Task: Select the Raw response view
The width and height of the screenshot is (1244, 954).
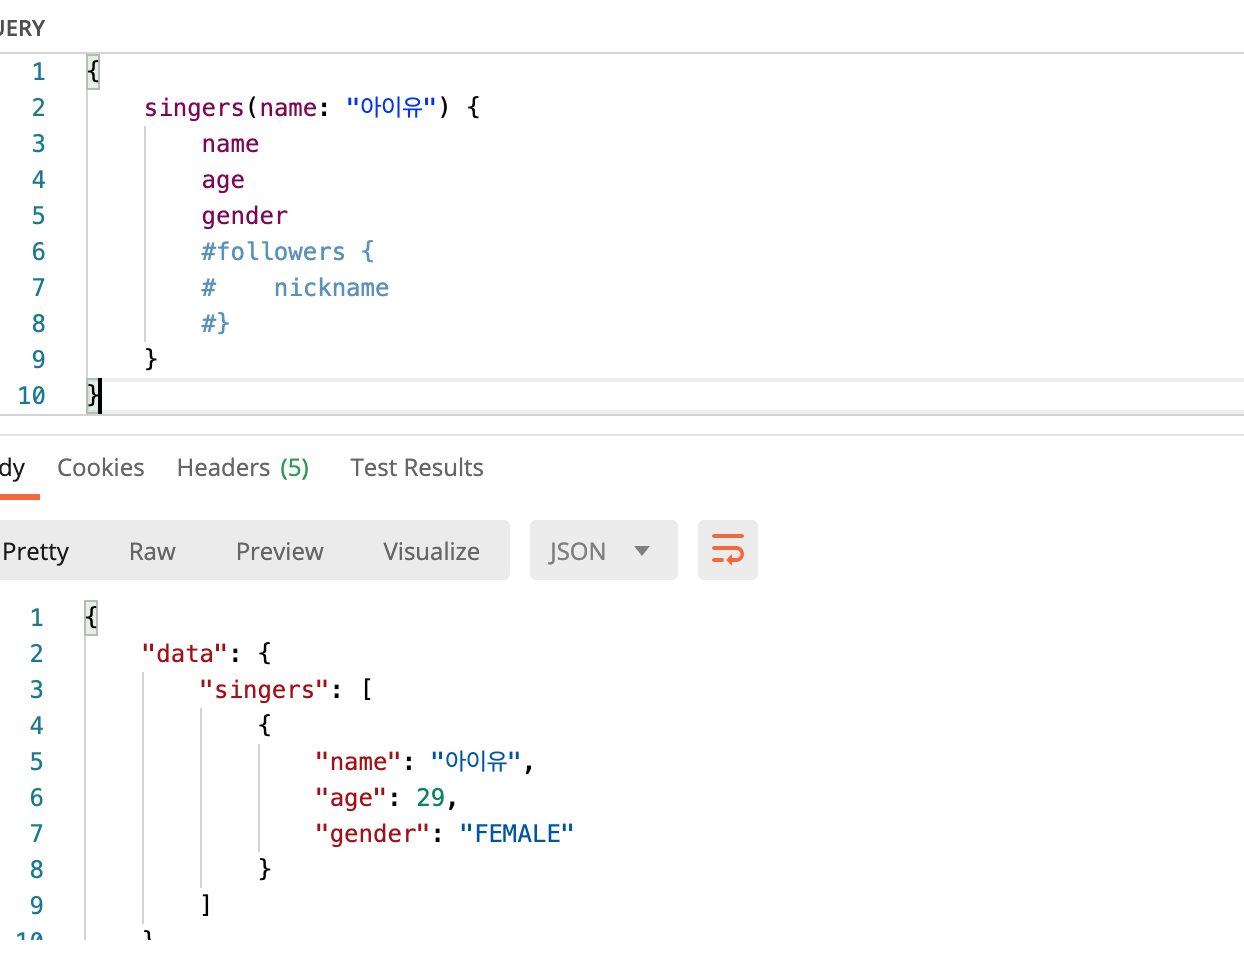Action: click(x=152, y=551)
